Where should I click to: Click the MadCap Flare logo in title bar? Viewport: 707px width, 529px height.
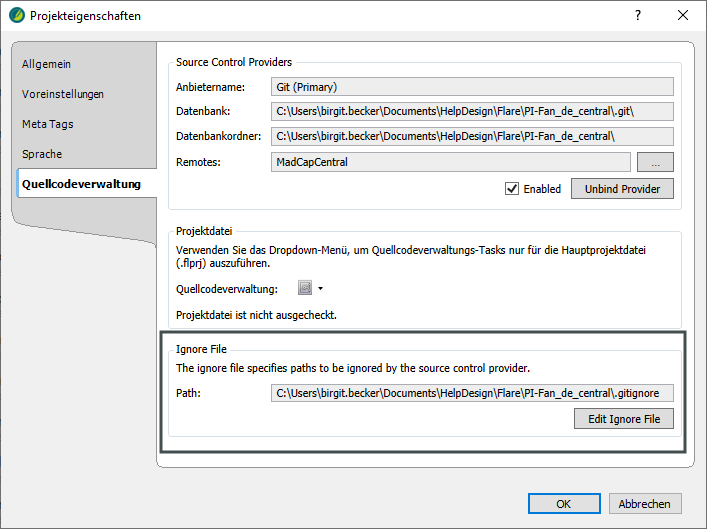pos(16,16)
